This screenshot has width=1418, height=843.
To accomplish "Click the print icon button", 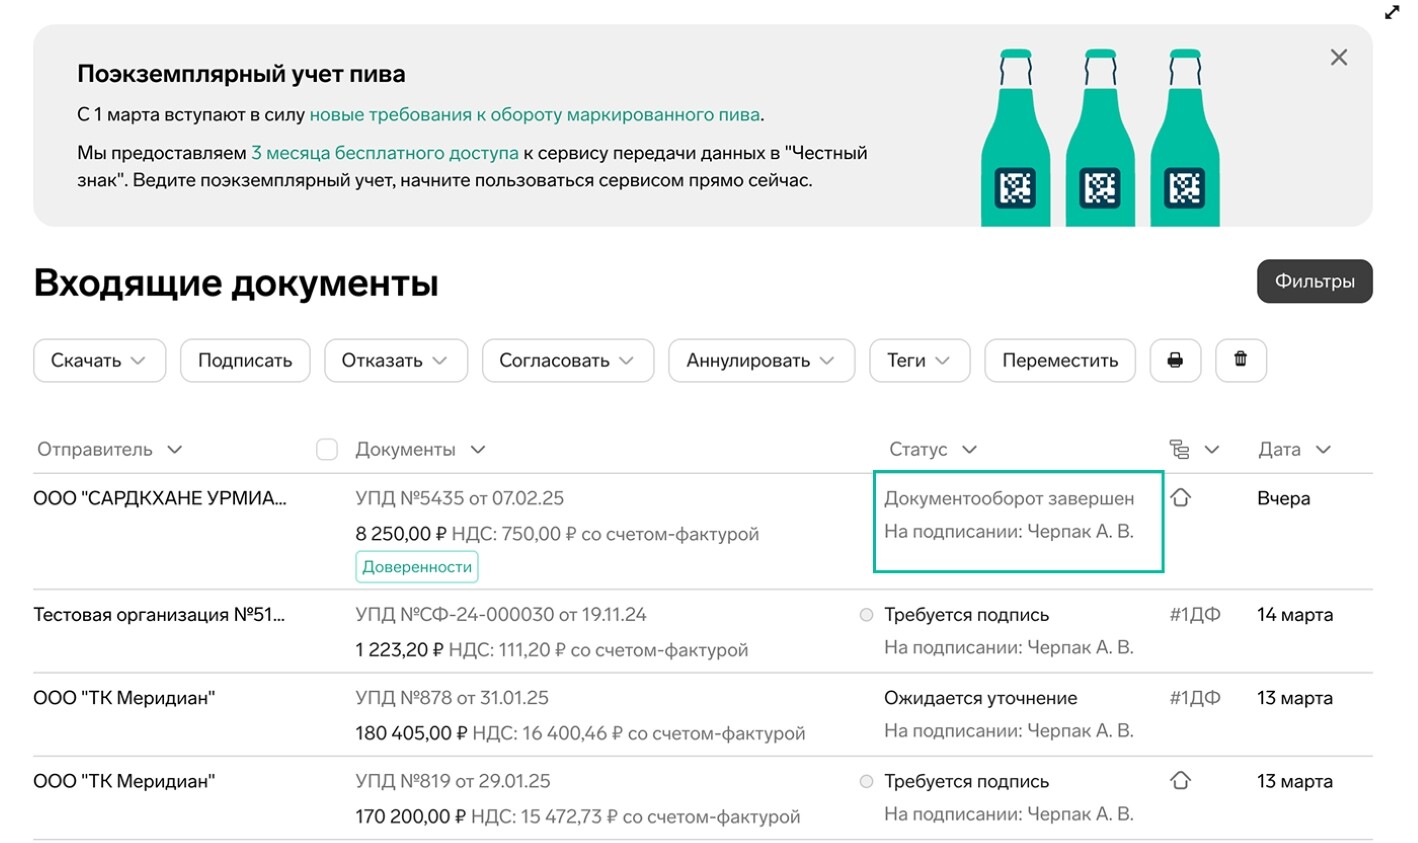I will click(1175, 360).
